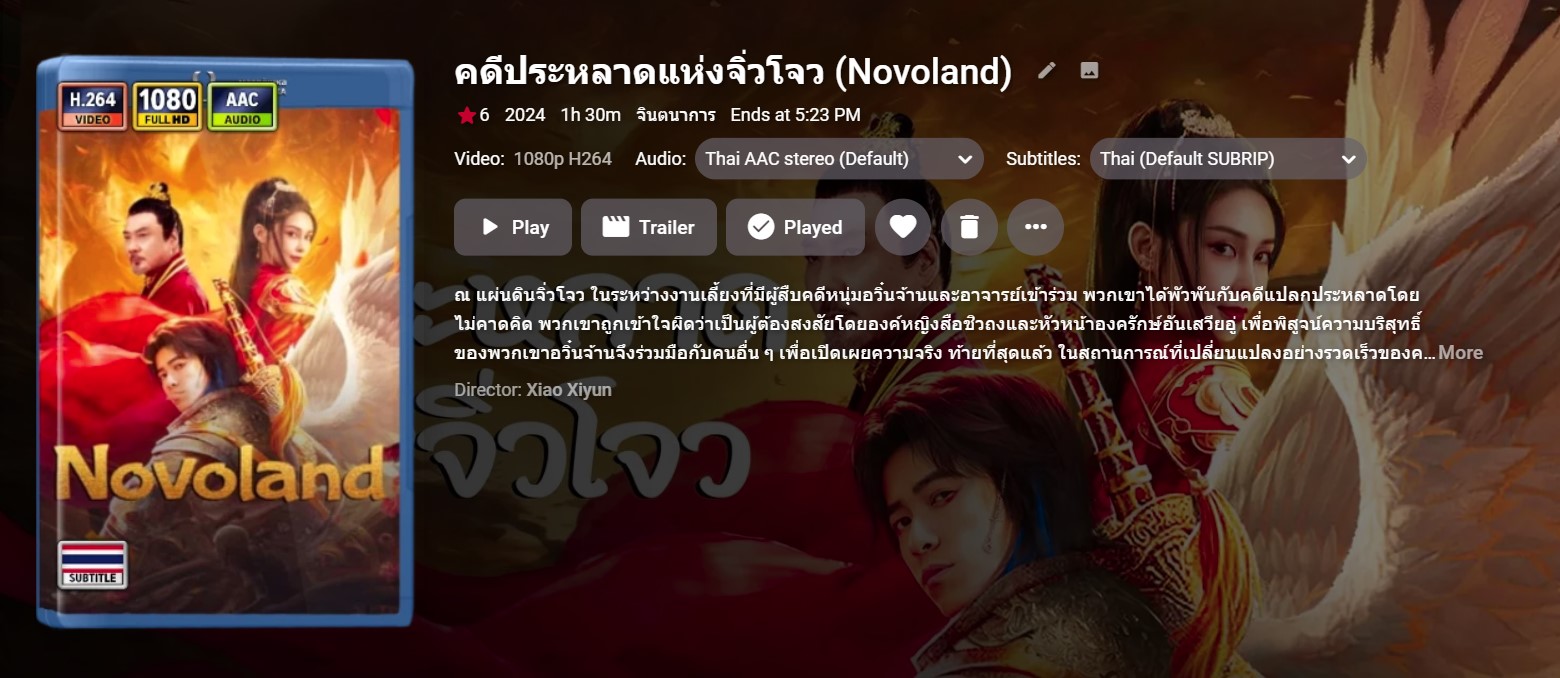The image size is (1560, 678).
Task: Click the H.264 video badge on the poster
Action: coord(92,107)
